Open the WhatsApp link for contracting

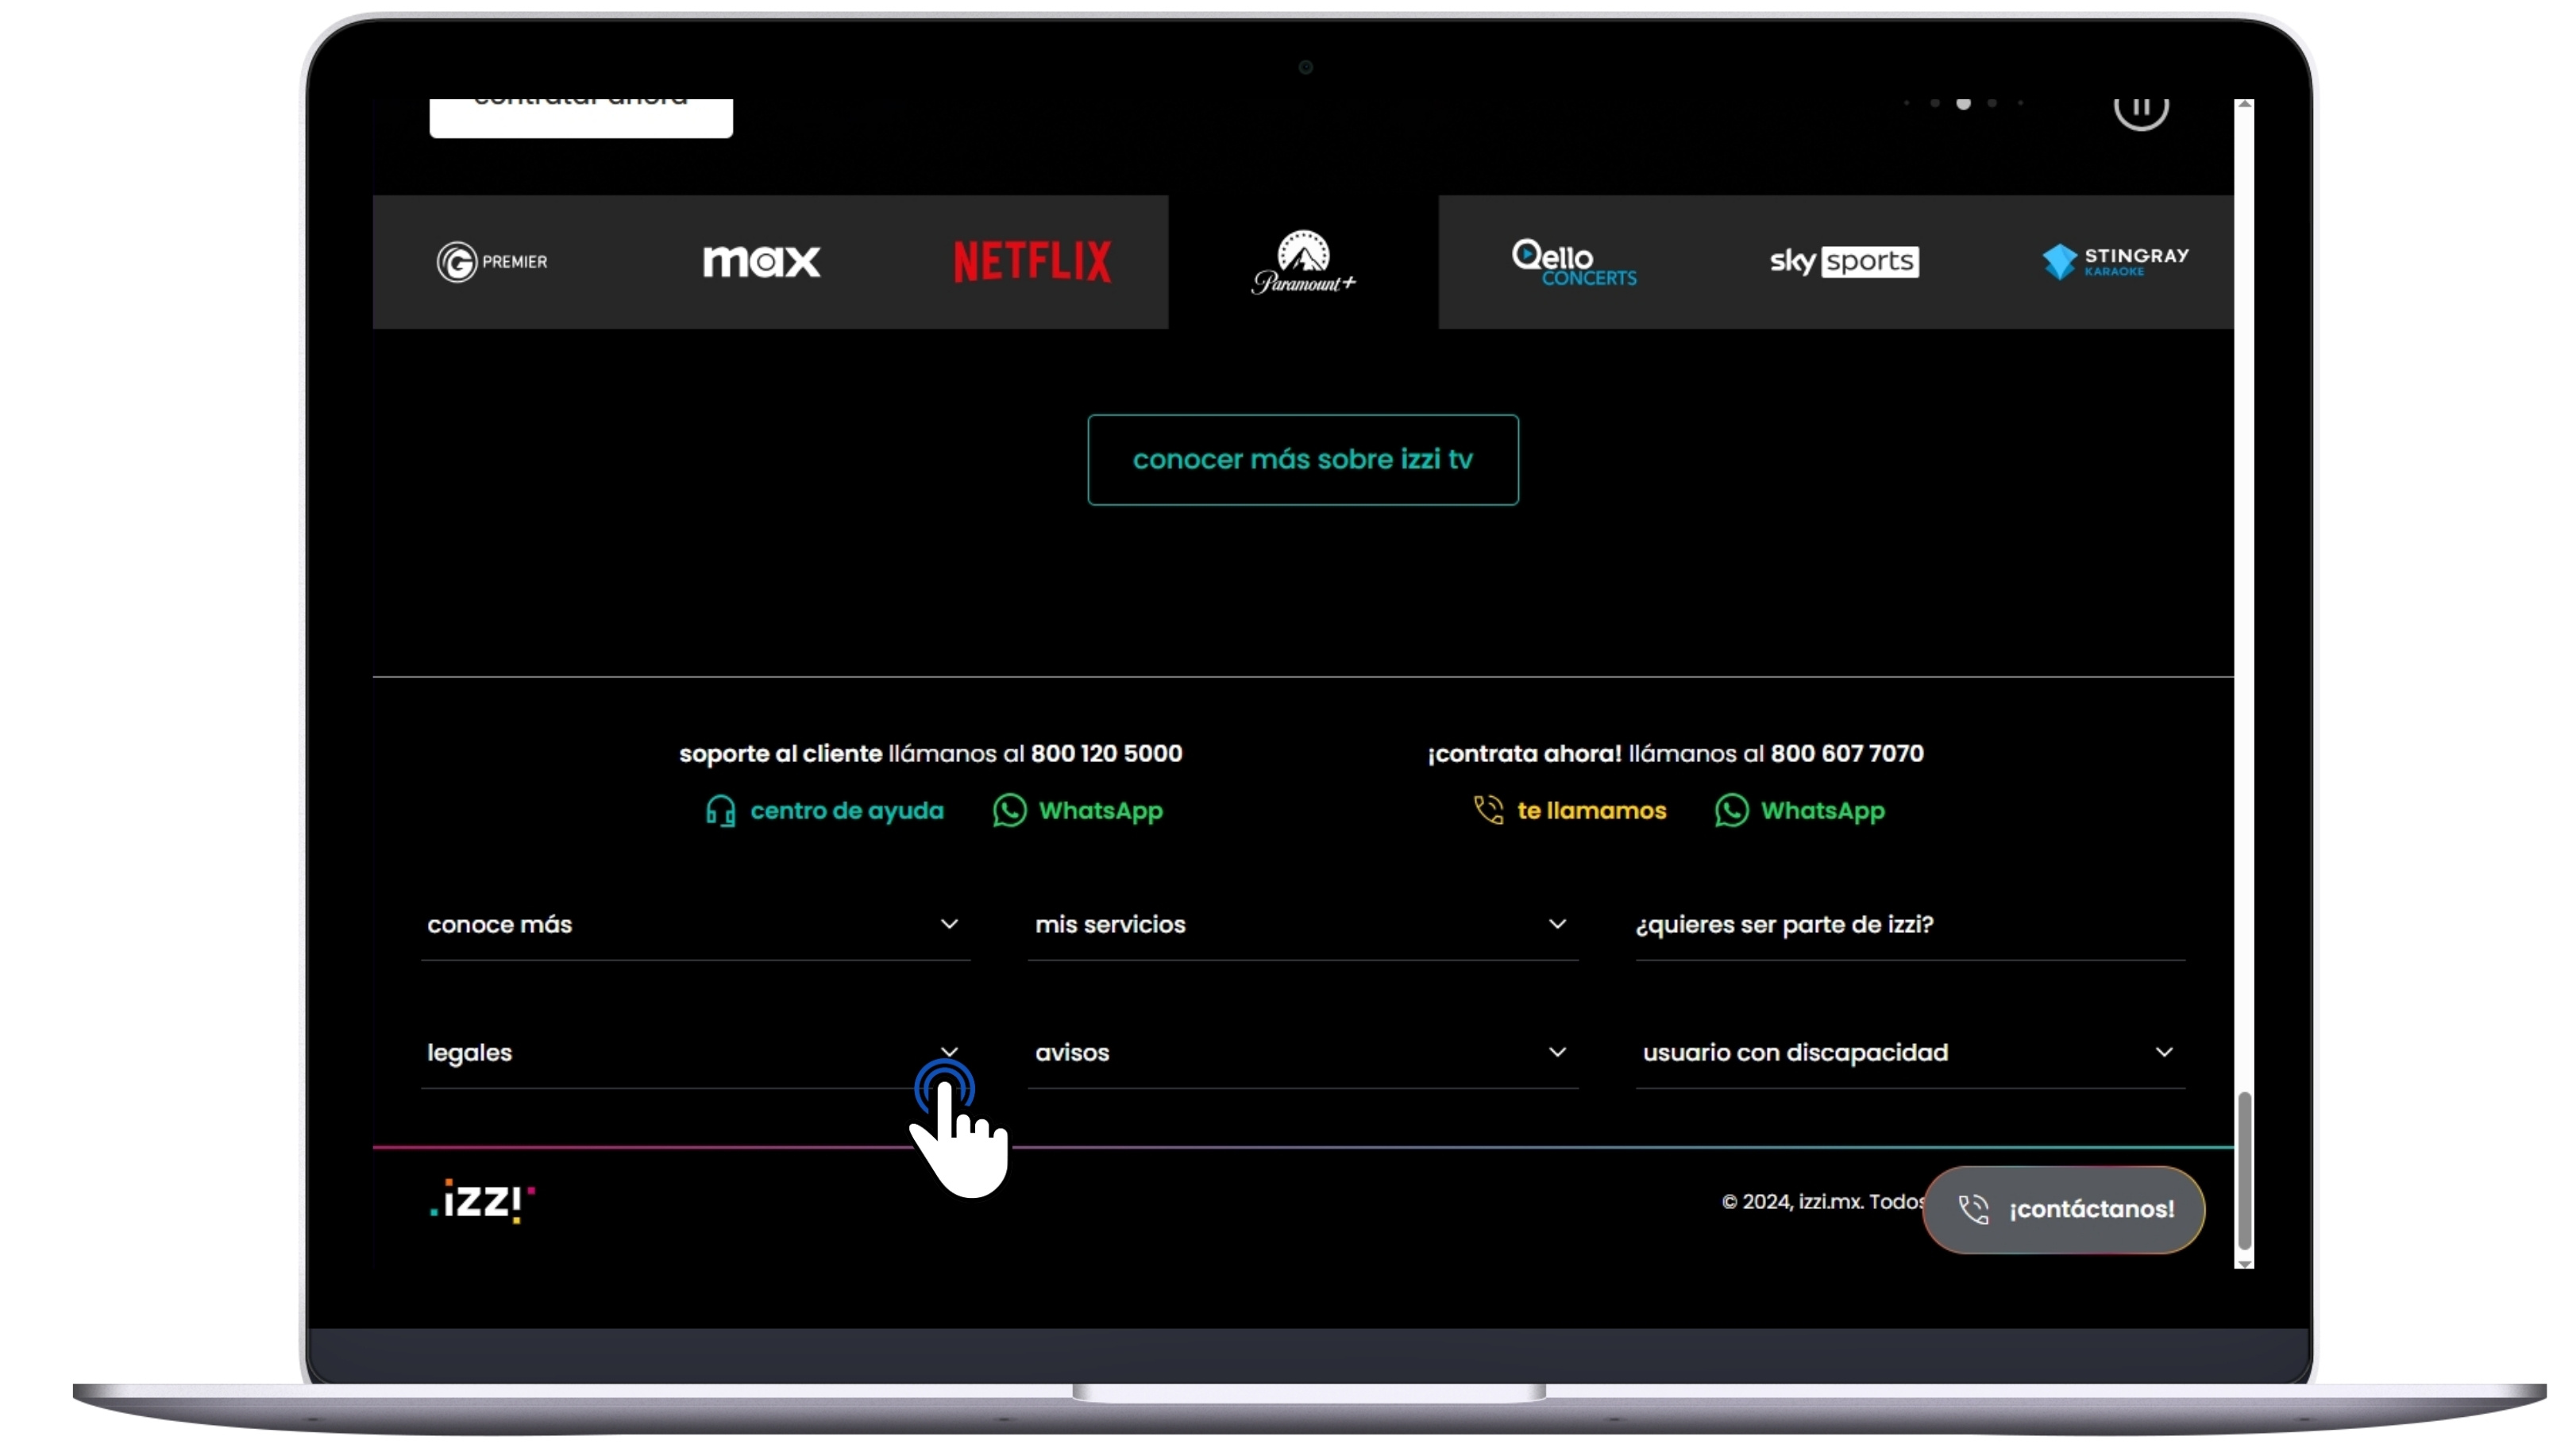1823,811
